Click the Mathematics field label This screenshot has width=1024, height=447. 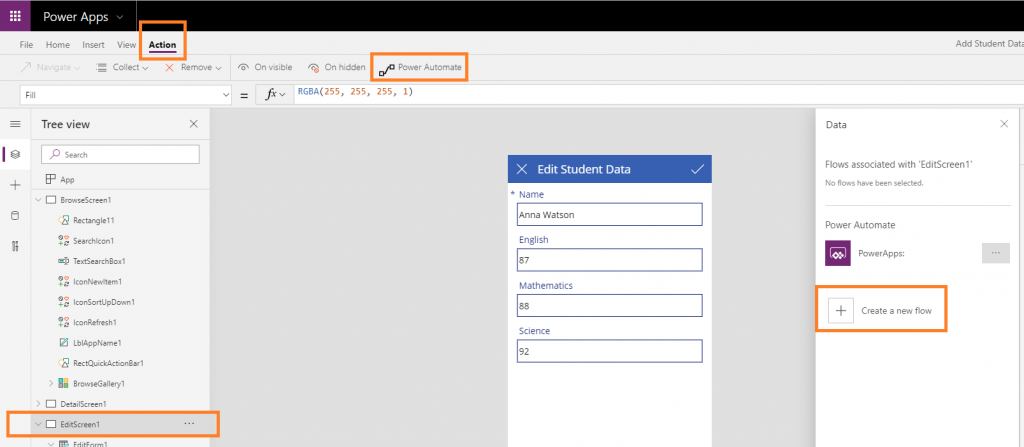[x=546, y=286]
